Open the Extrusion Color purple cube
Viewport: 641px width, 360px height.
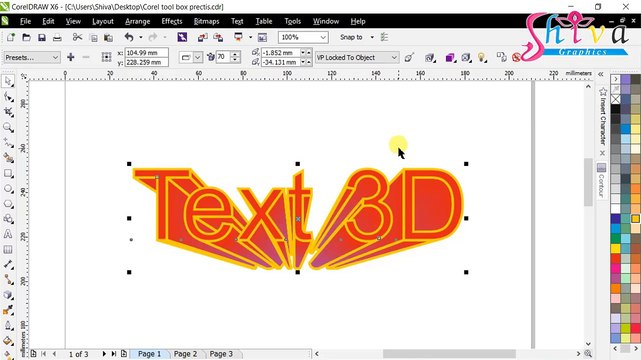[x=450, y=58]
